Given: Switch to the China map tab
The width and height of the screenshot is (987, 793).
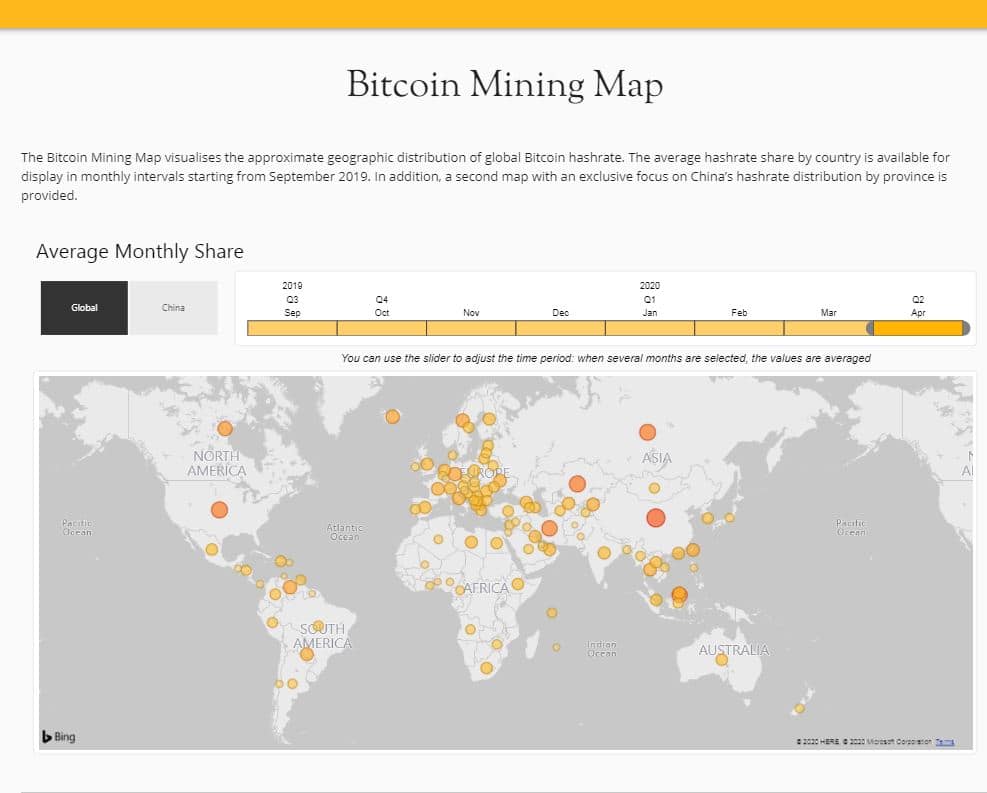Looking at the screenshot, I should [173, 308].
